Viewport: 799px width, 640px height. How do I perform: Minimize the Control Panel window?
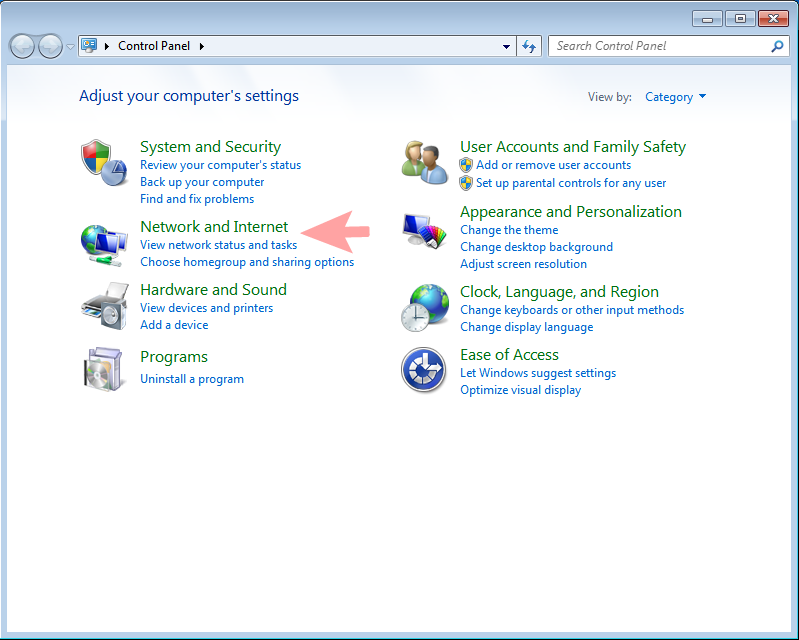coord(707,19)
